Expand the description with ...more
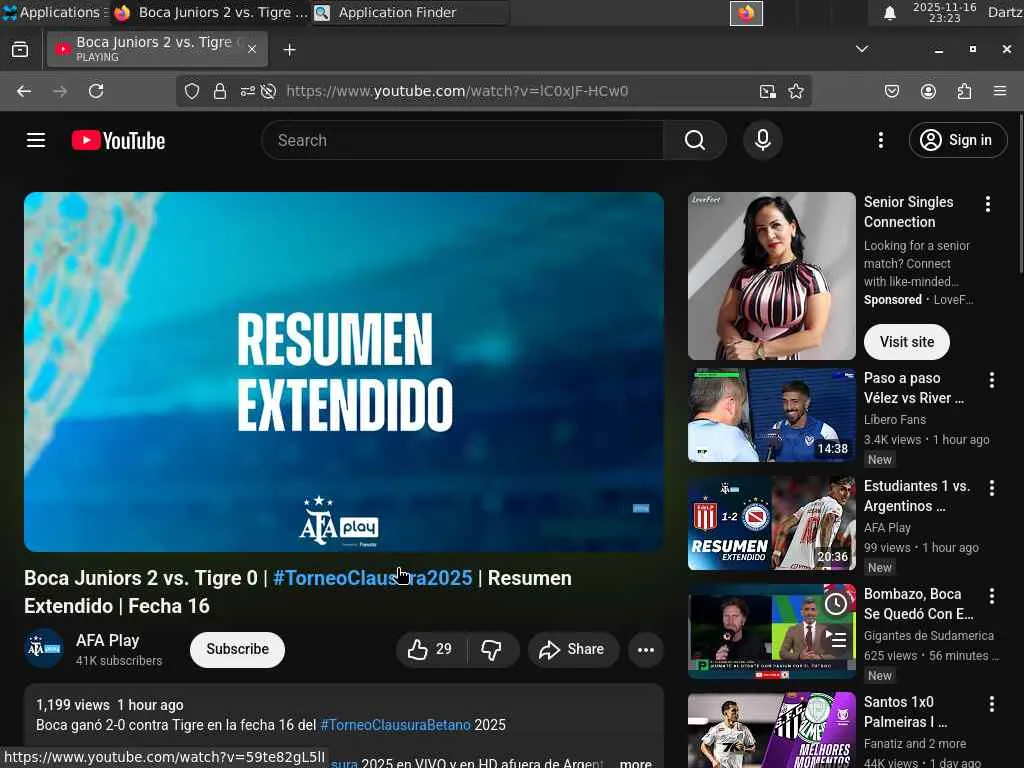 (x=634, y=762)
